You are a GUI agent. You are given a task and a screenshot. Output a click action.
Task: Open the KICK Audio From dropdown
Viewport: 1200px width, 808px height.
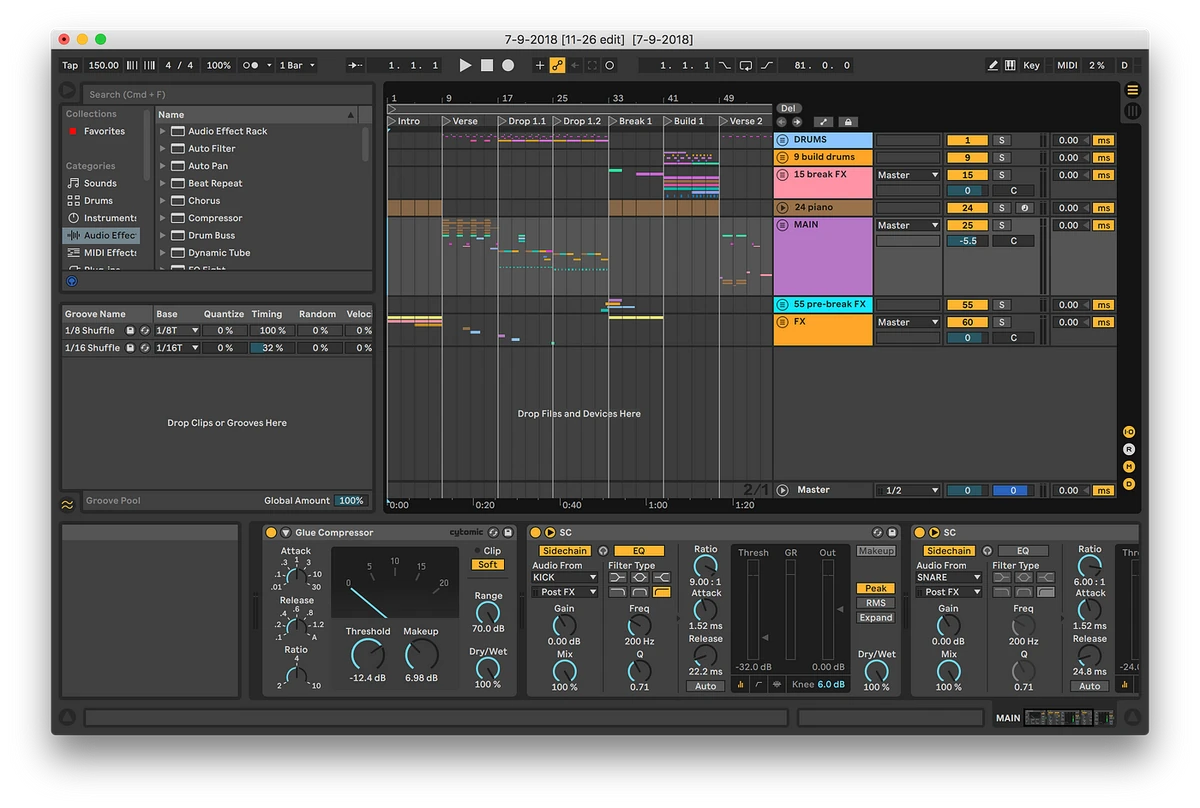click(x=564, y=578)
